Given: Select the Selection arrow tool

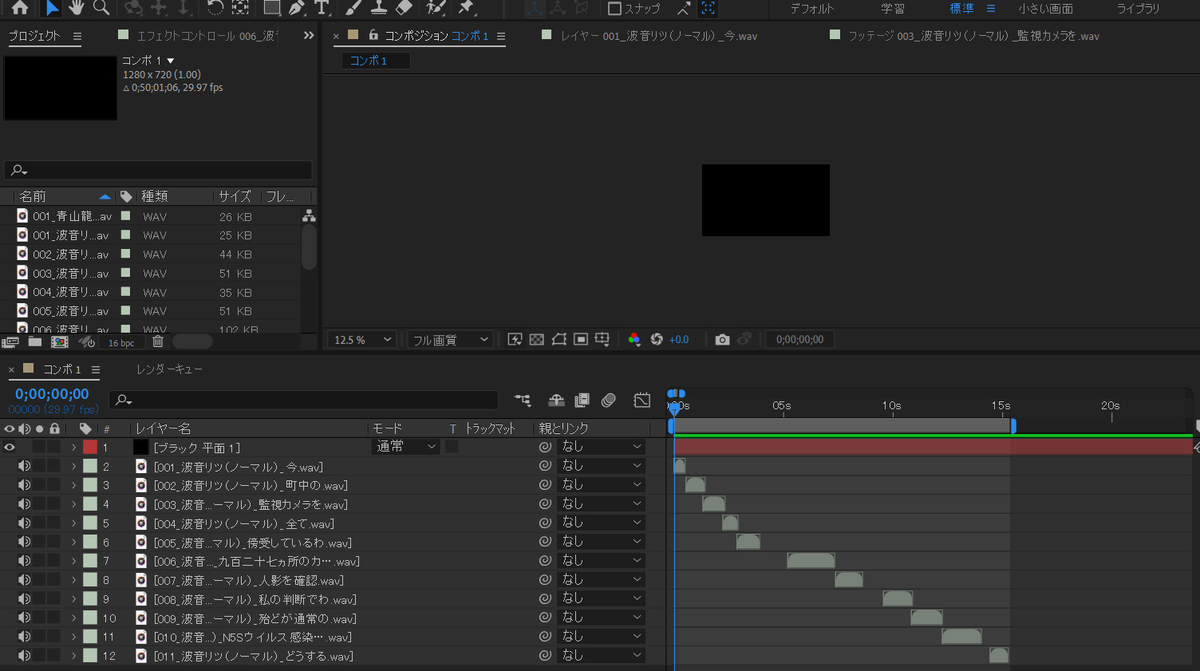Looking at the screenshot, I should pyautogui.click(x=52, y=8).
